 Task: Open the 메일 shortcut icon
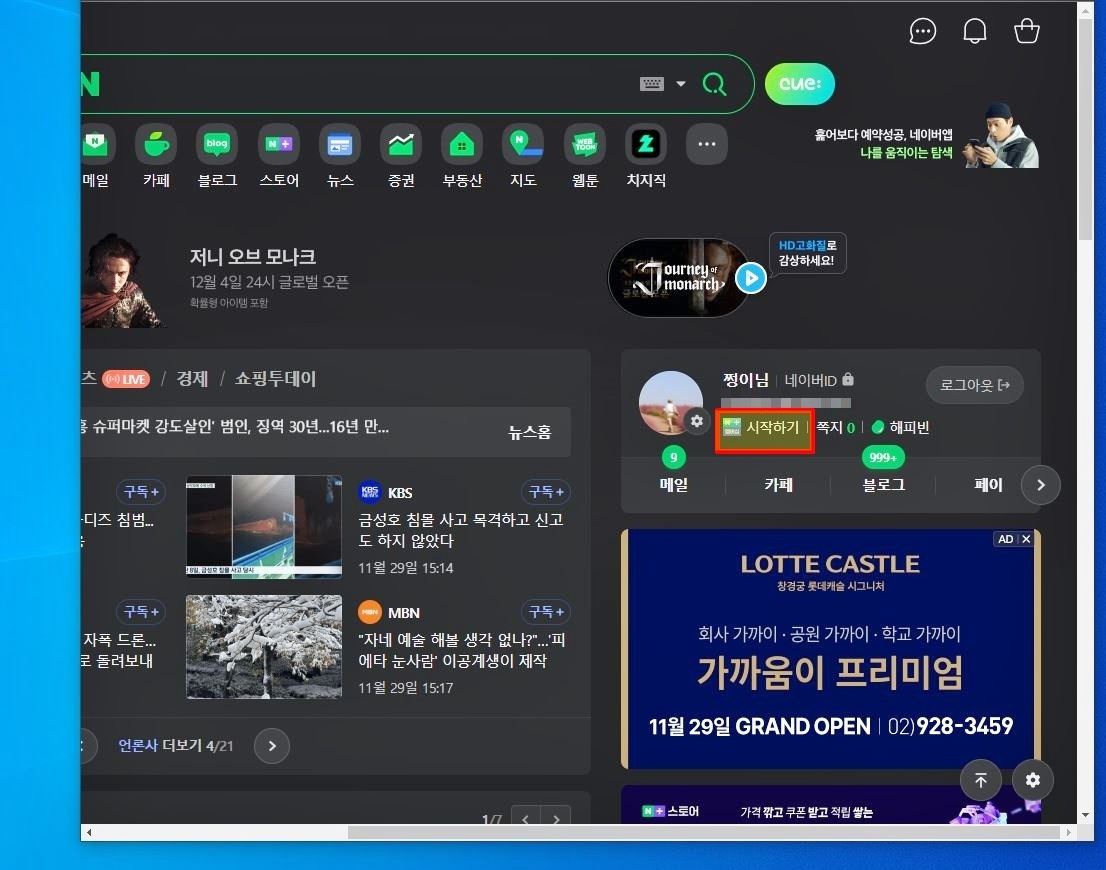pos(96,144)
